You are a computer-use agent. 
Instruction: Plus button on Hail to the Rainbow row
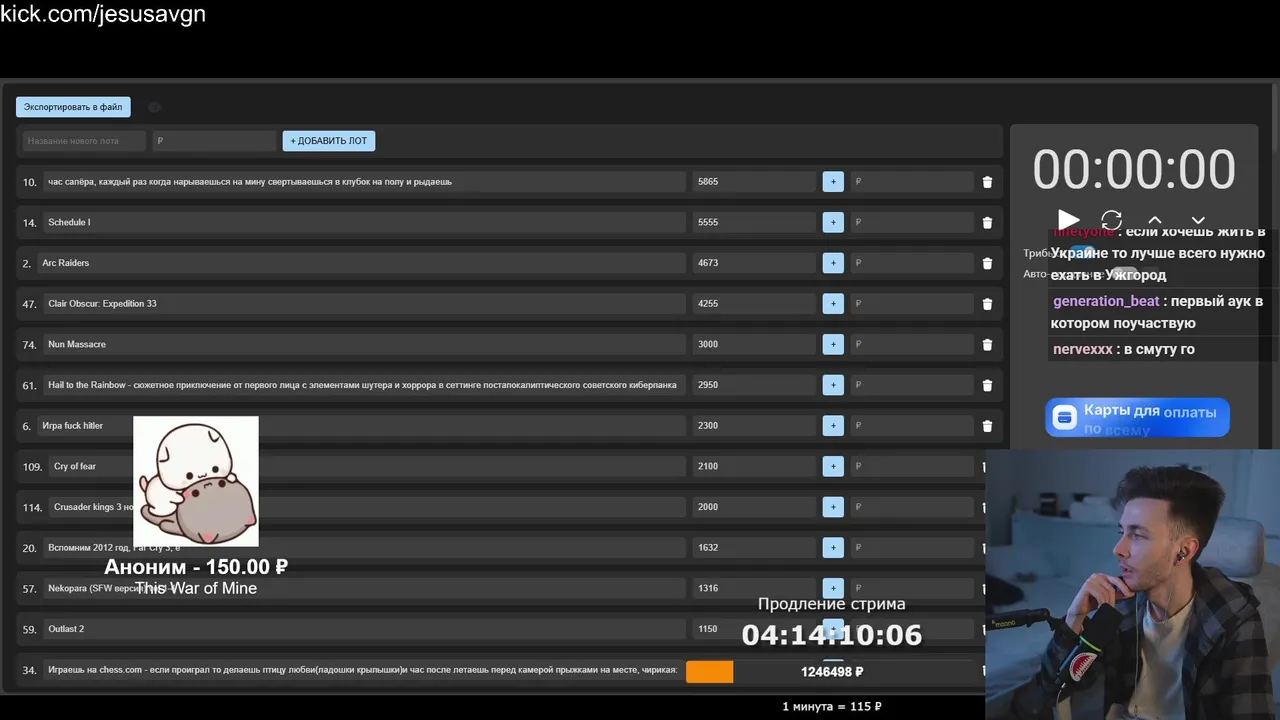(x=833, y=385)
